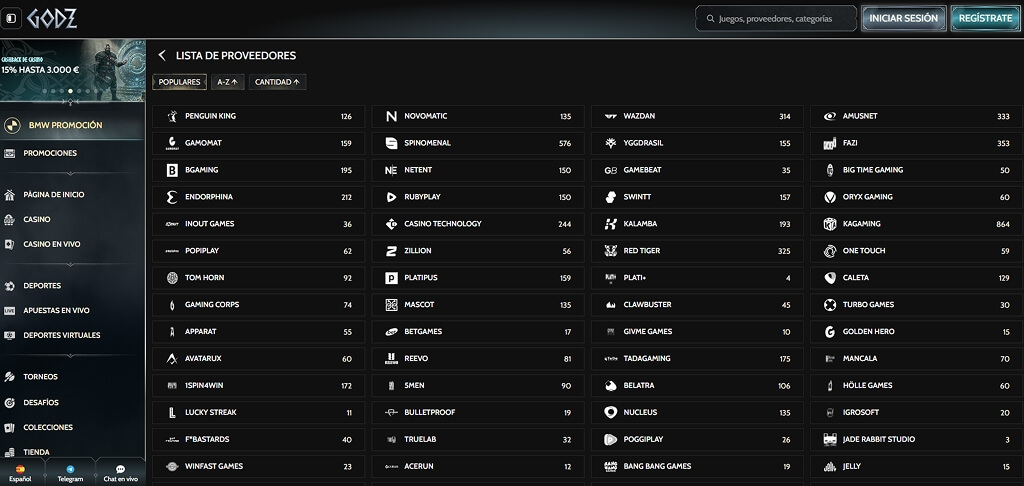Click the Red Tiger logo icon
Viewport: 1024px width, 486px height.
point(611,251)
